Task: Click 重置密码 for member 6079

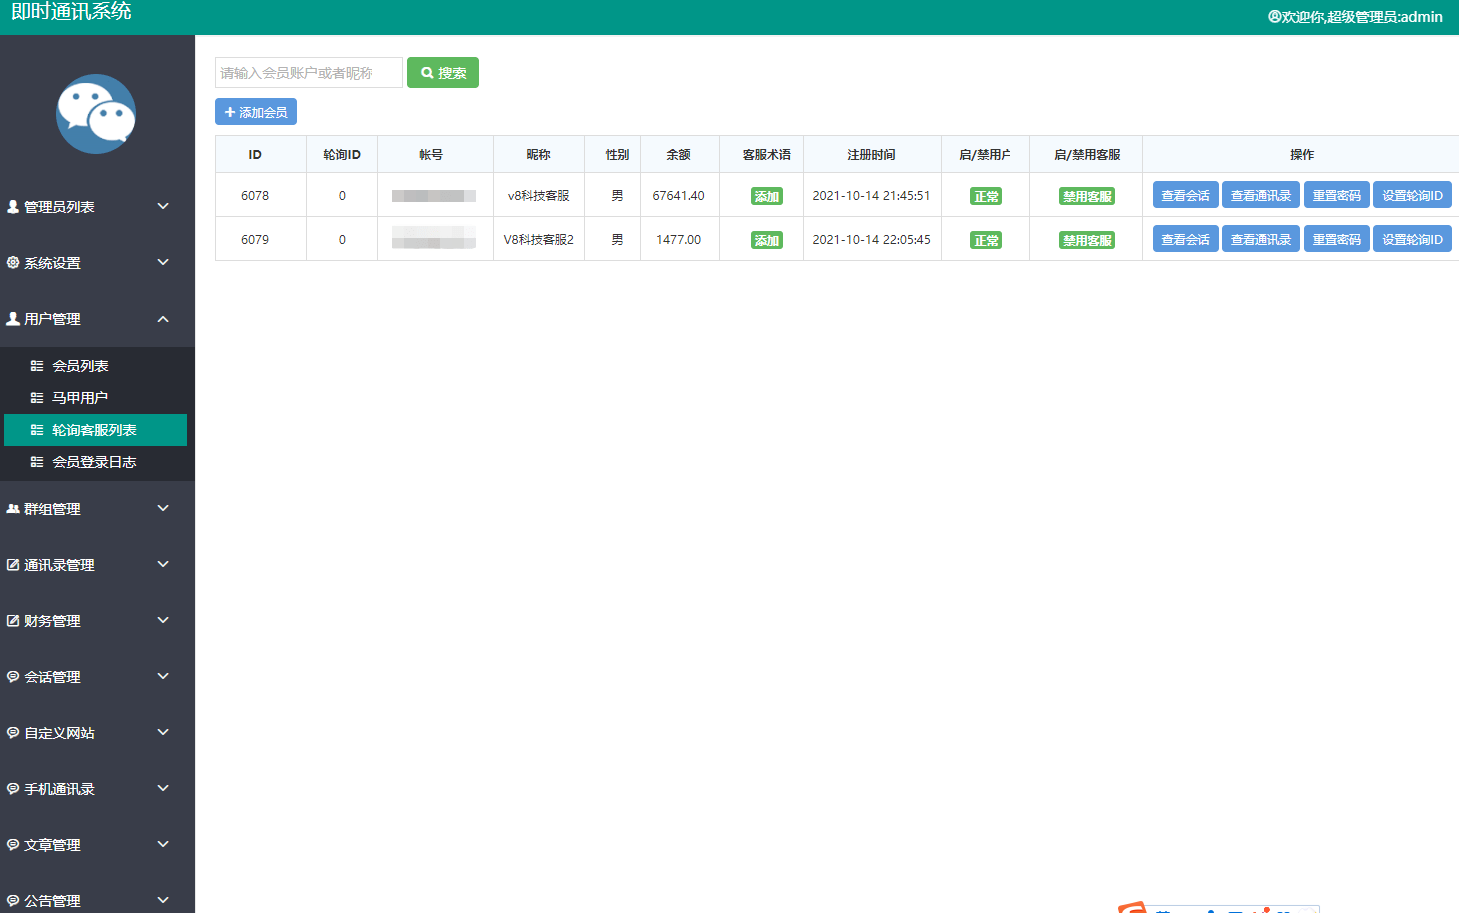Action: 1337,239
